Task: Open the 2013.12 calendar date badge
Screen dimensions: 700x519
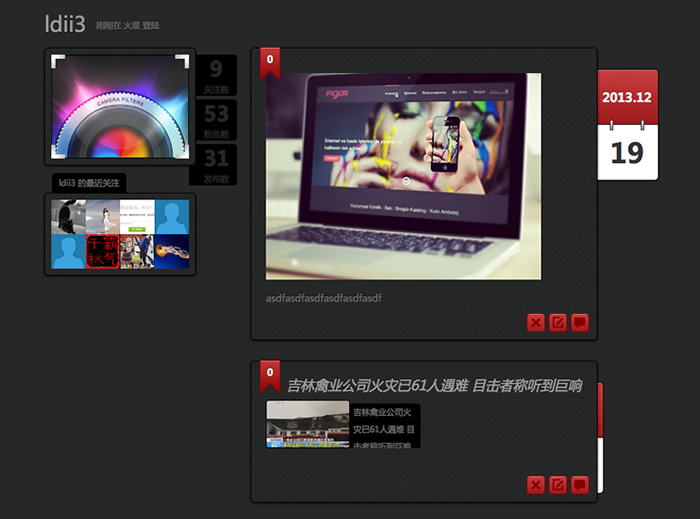Action: tap(627, 125)
